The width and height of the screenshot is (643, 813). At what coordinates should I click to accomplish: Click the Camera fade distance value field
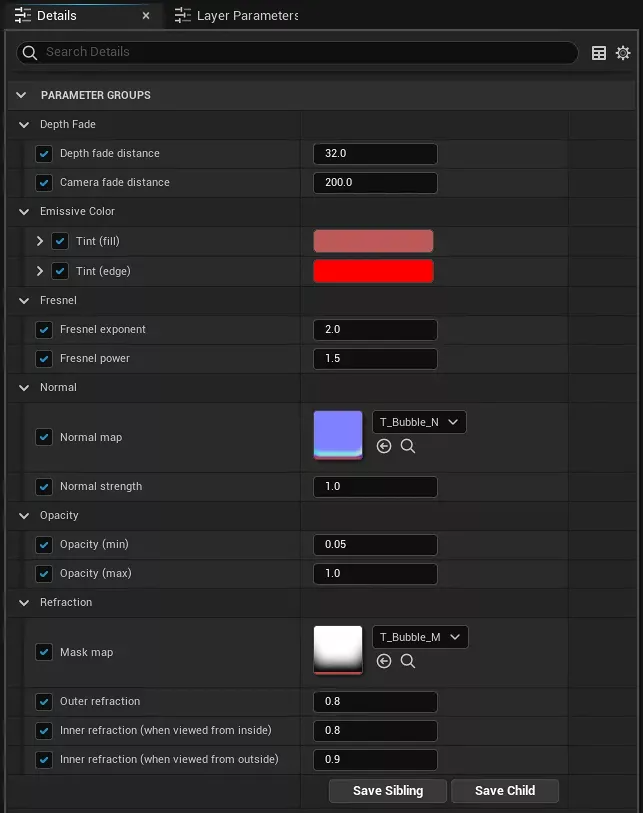tap(375, 183)
